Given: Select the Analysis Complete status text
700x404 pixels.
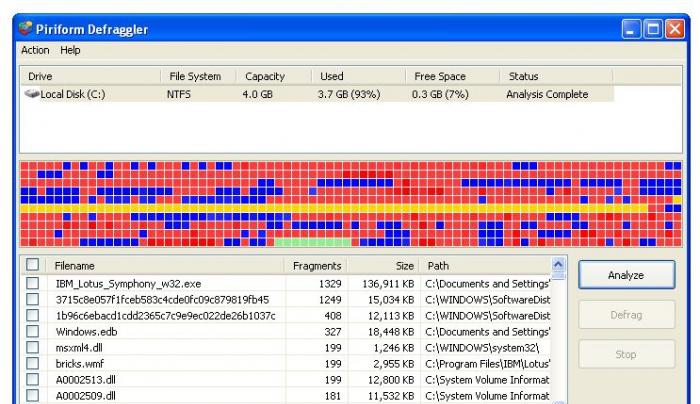Looking at the screenshot, I should click(547, 94).
